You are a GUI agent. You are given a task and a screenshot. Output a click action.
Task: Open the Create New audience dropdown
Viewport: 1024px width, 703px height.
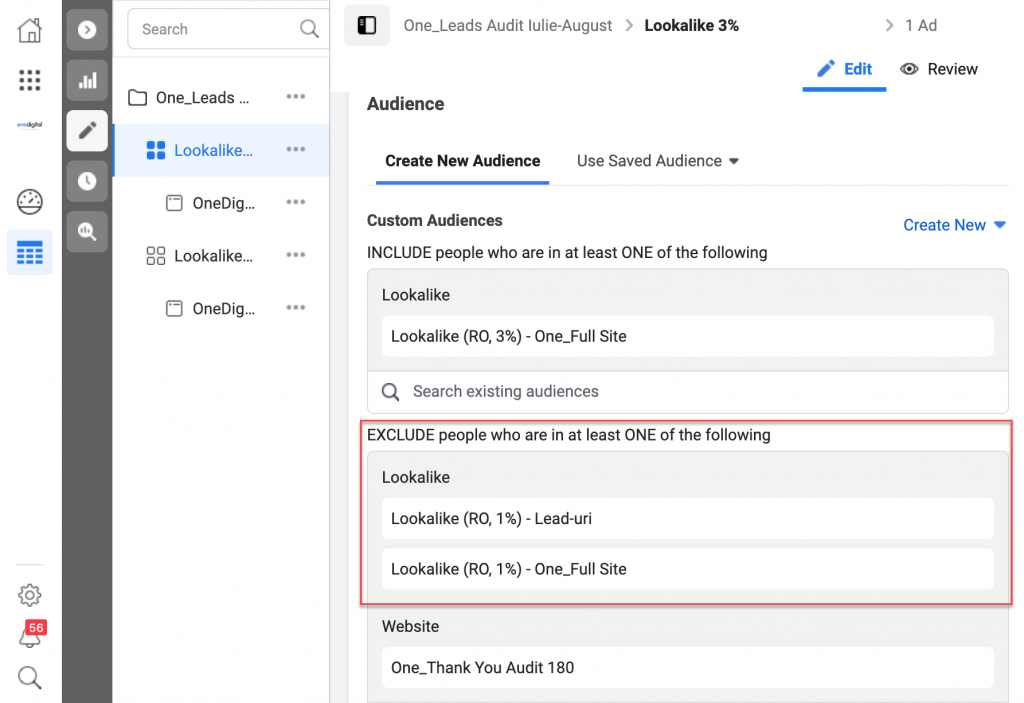(954, 225)
